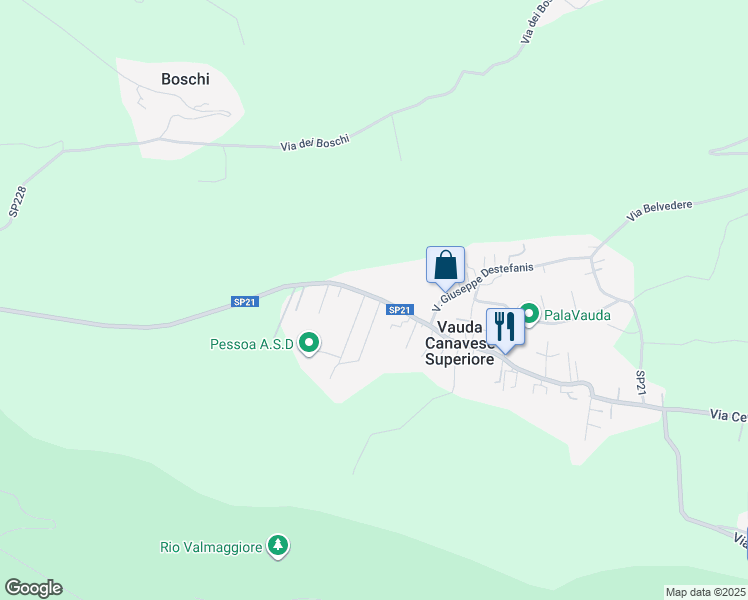Click the PalaVauda place name text

(577, 315)
